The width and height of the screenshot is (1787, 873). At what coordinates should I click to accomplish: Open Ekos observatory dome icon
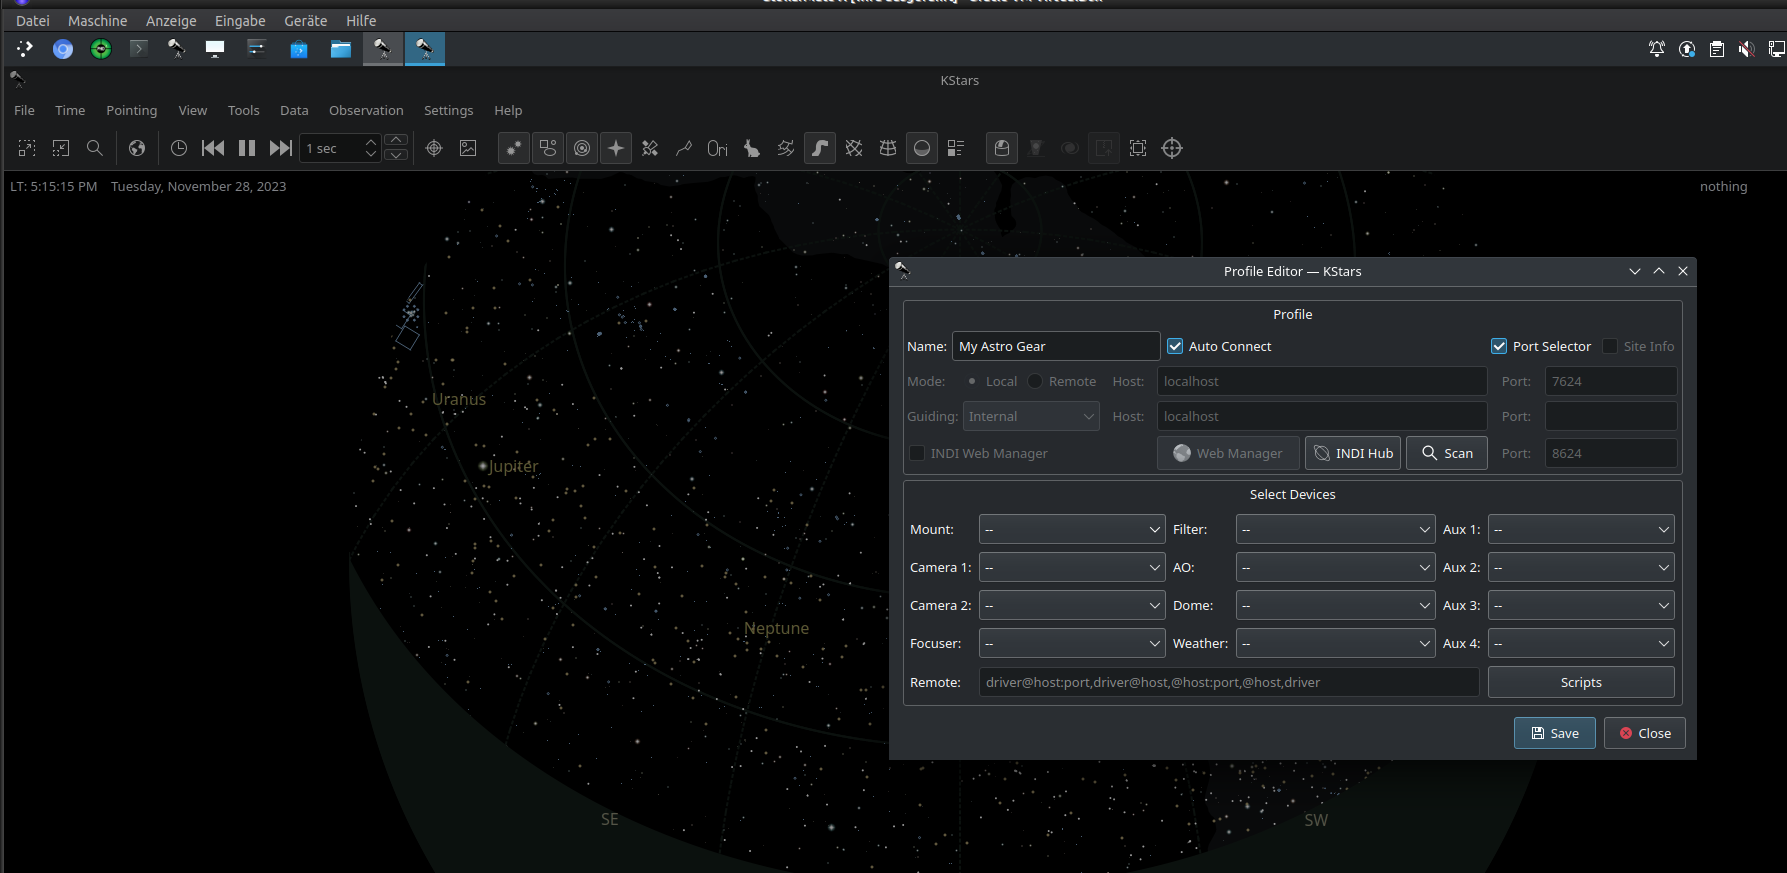click(1002, 148)
